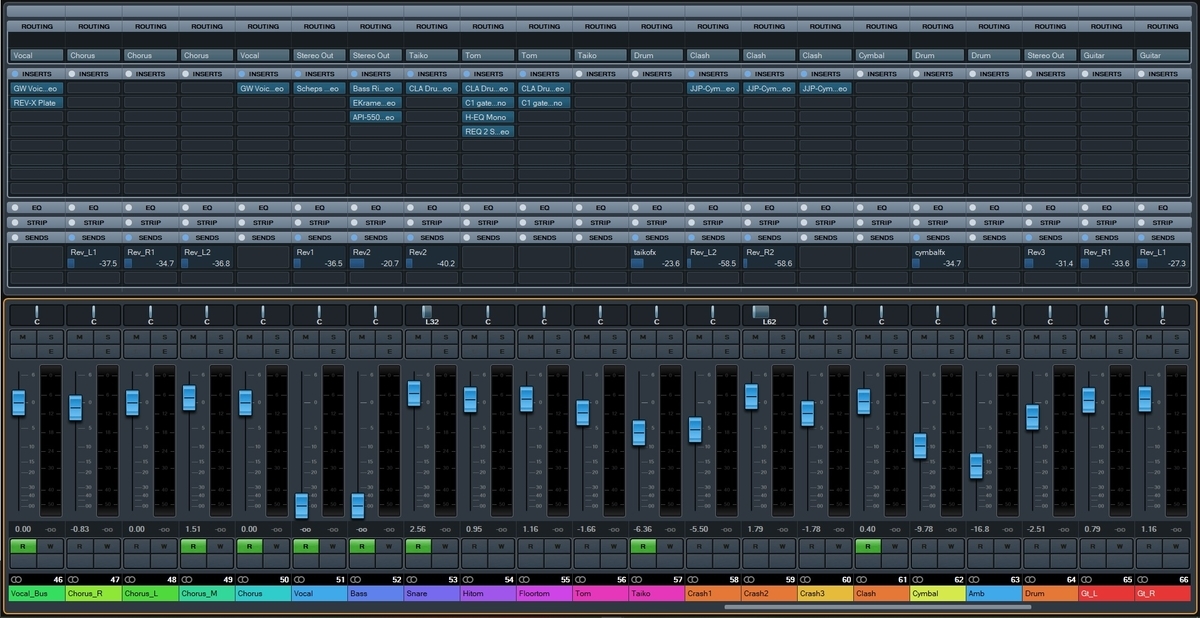Screen dimensions: 1200x618
Task: Disable read automation on Vocal_Bus
Action: click(x=22, y=547)
